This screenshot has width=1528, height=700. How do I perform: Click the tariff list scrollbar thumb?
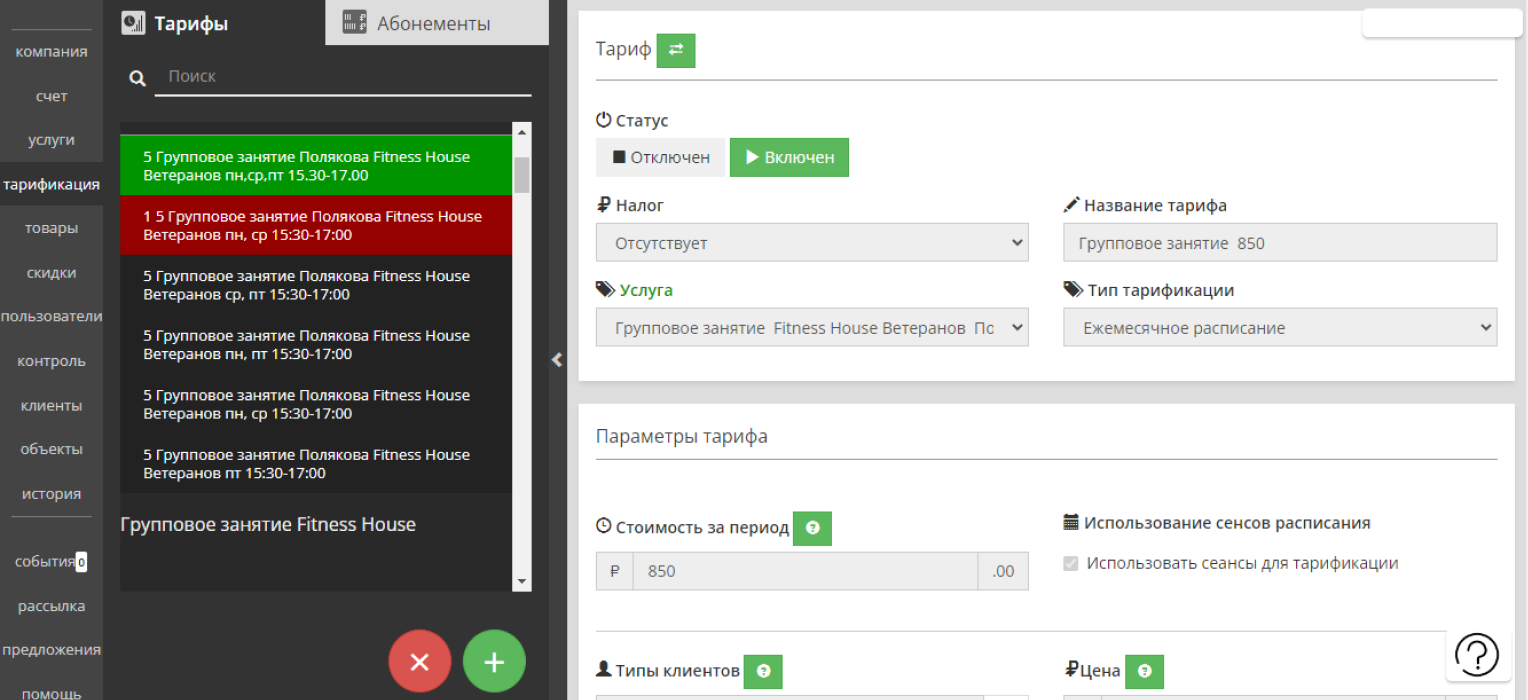click(x=521, y=174)
